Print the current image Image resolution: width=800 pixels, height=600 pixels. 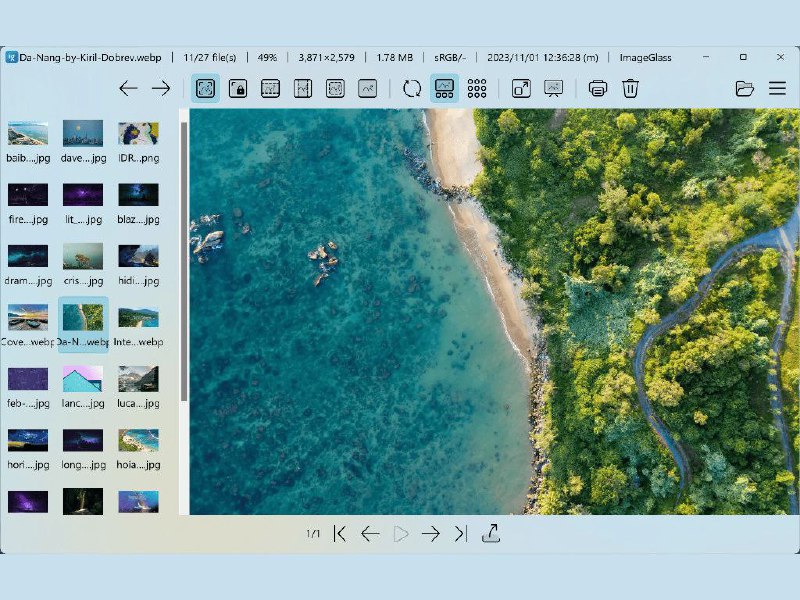(x=598, y=89)
